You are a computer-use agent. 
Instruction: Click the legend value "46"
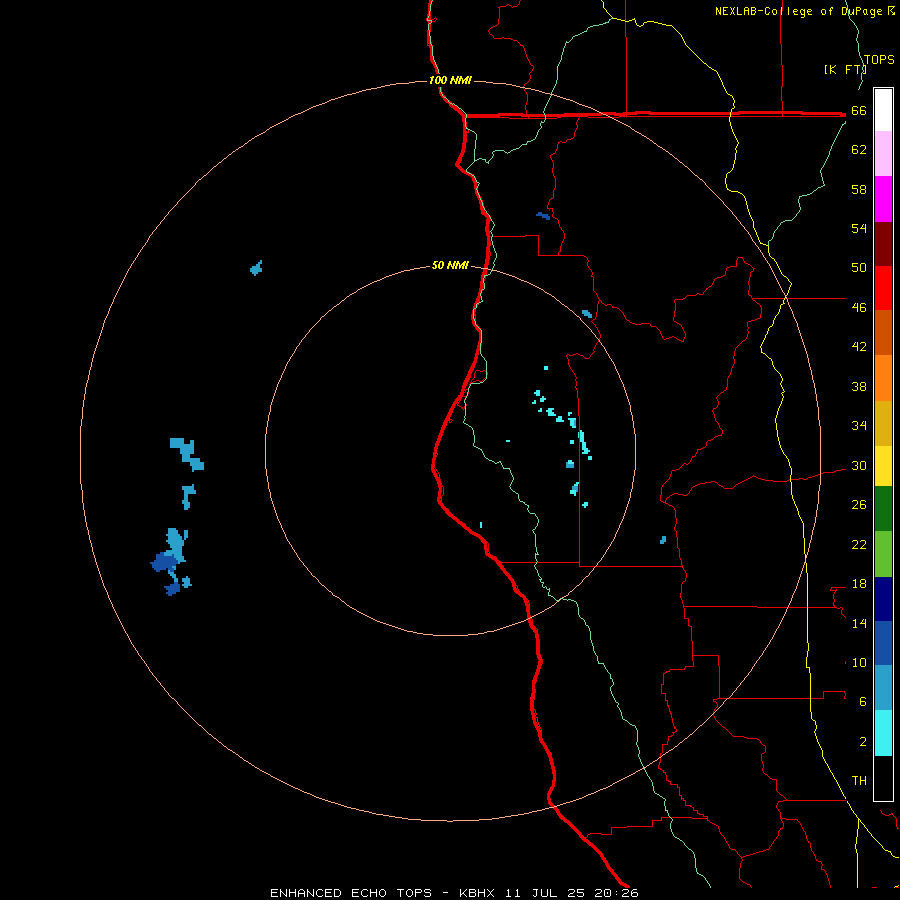[x=859, y=308]
